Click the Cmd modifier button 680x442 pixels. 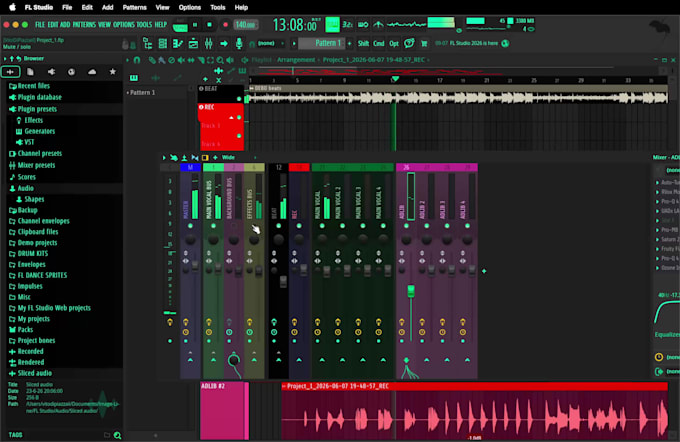(x=379, y=43)
